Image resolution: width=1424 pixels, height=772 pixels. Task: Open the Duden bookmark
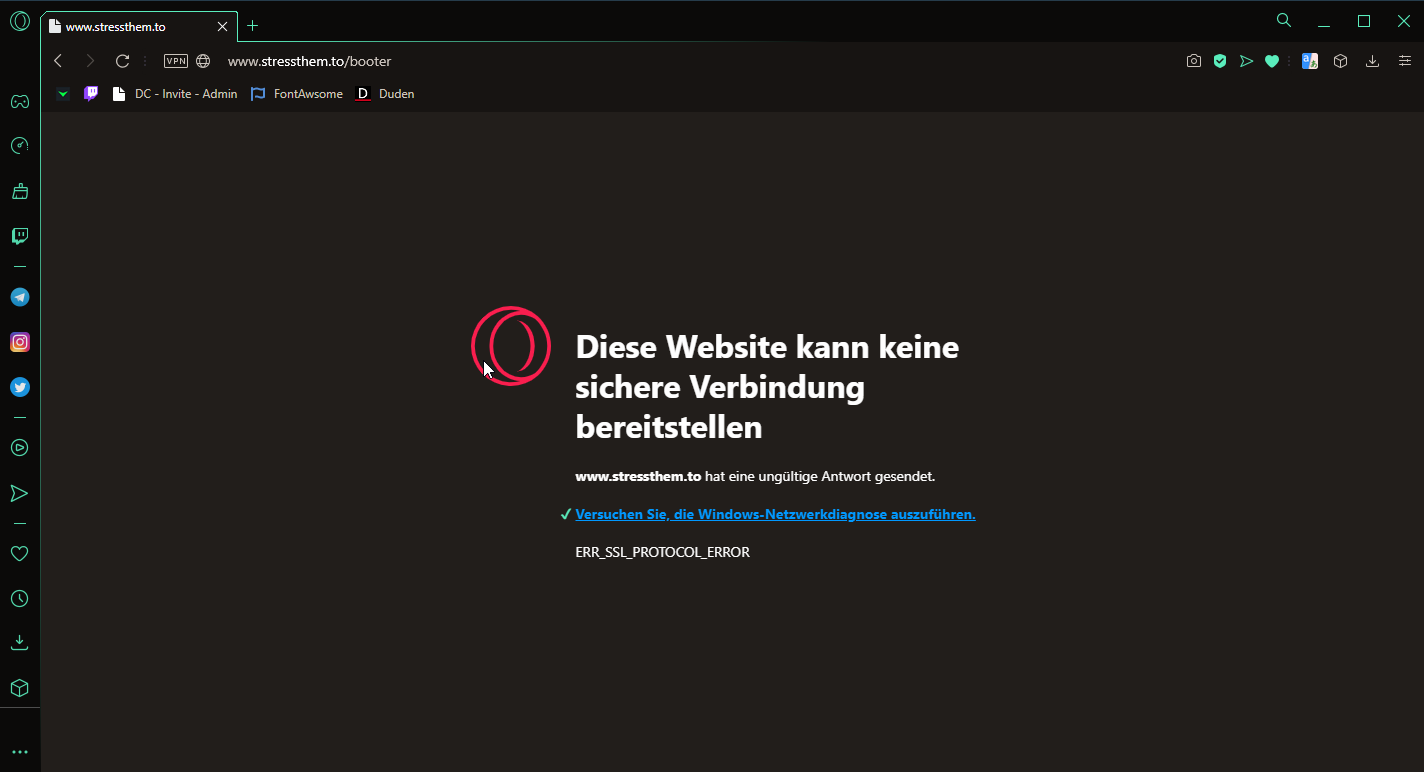[x=386, y=94]
